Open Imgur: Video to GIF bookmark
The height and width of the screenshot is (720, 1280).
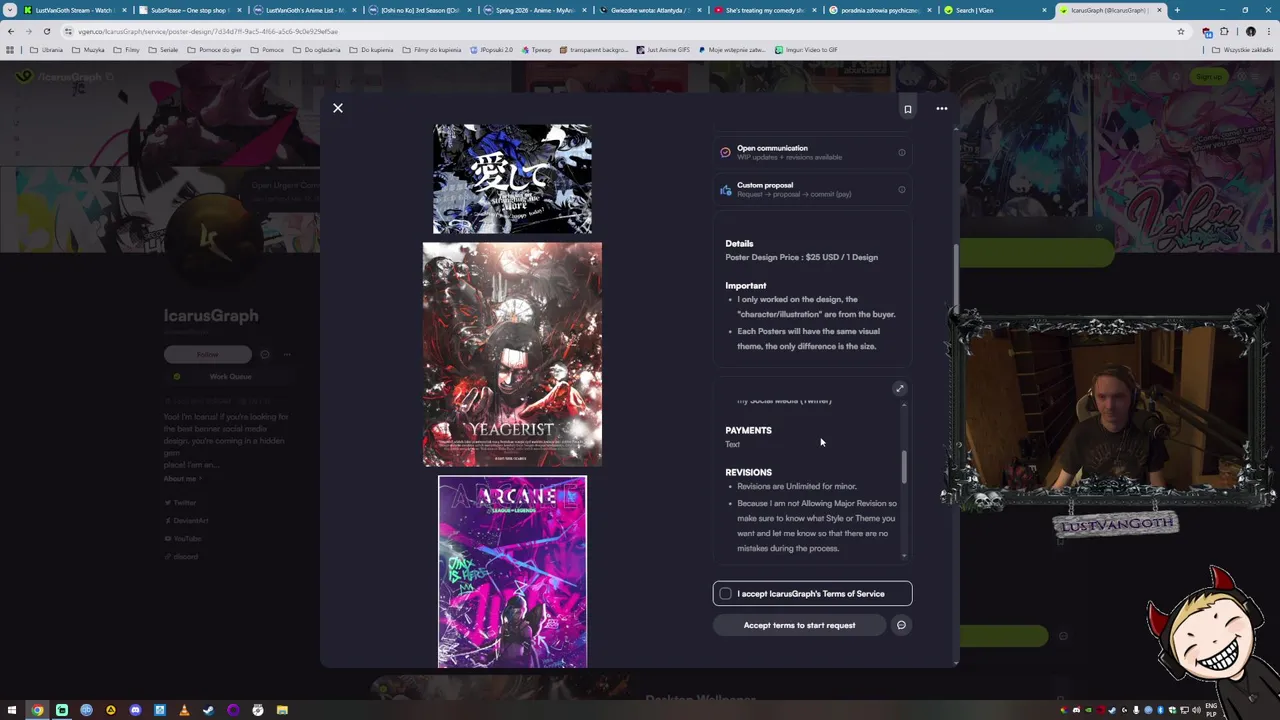coord(806,50)
